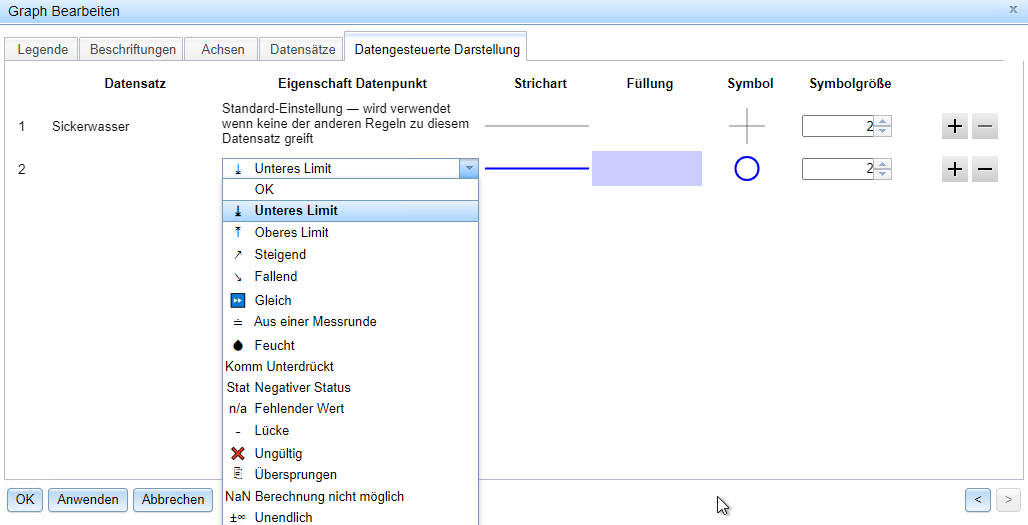Click the > next page button

(x=1008, y=499)
